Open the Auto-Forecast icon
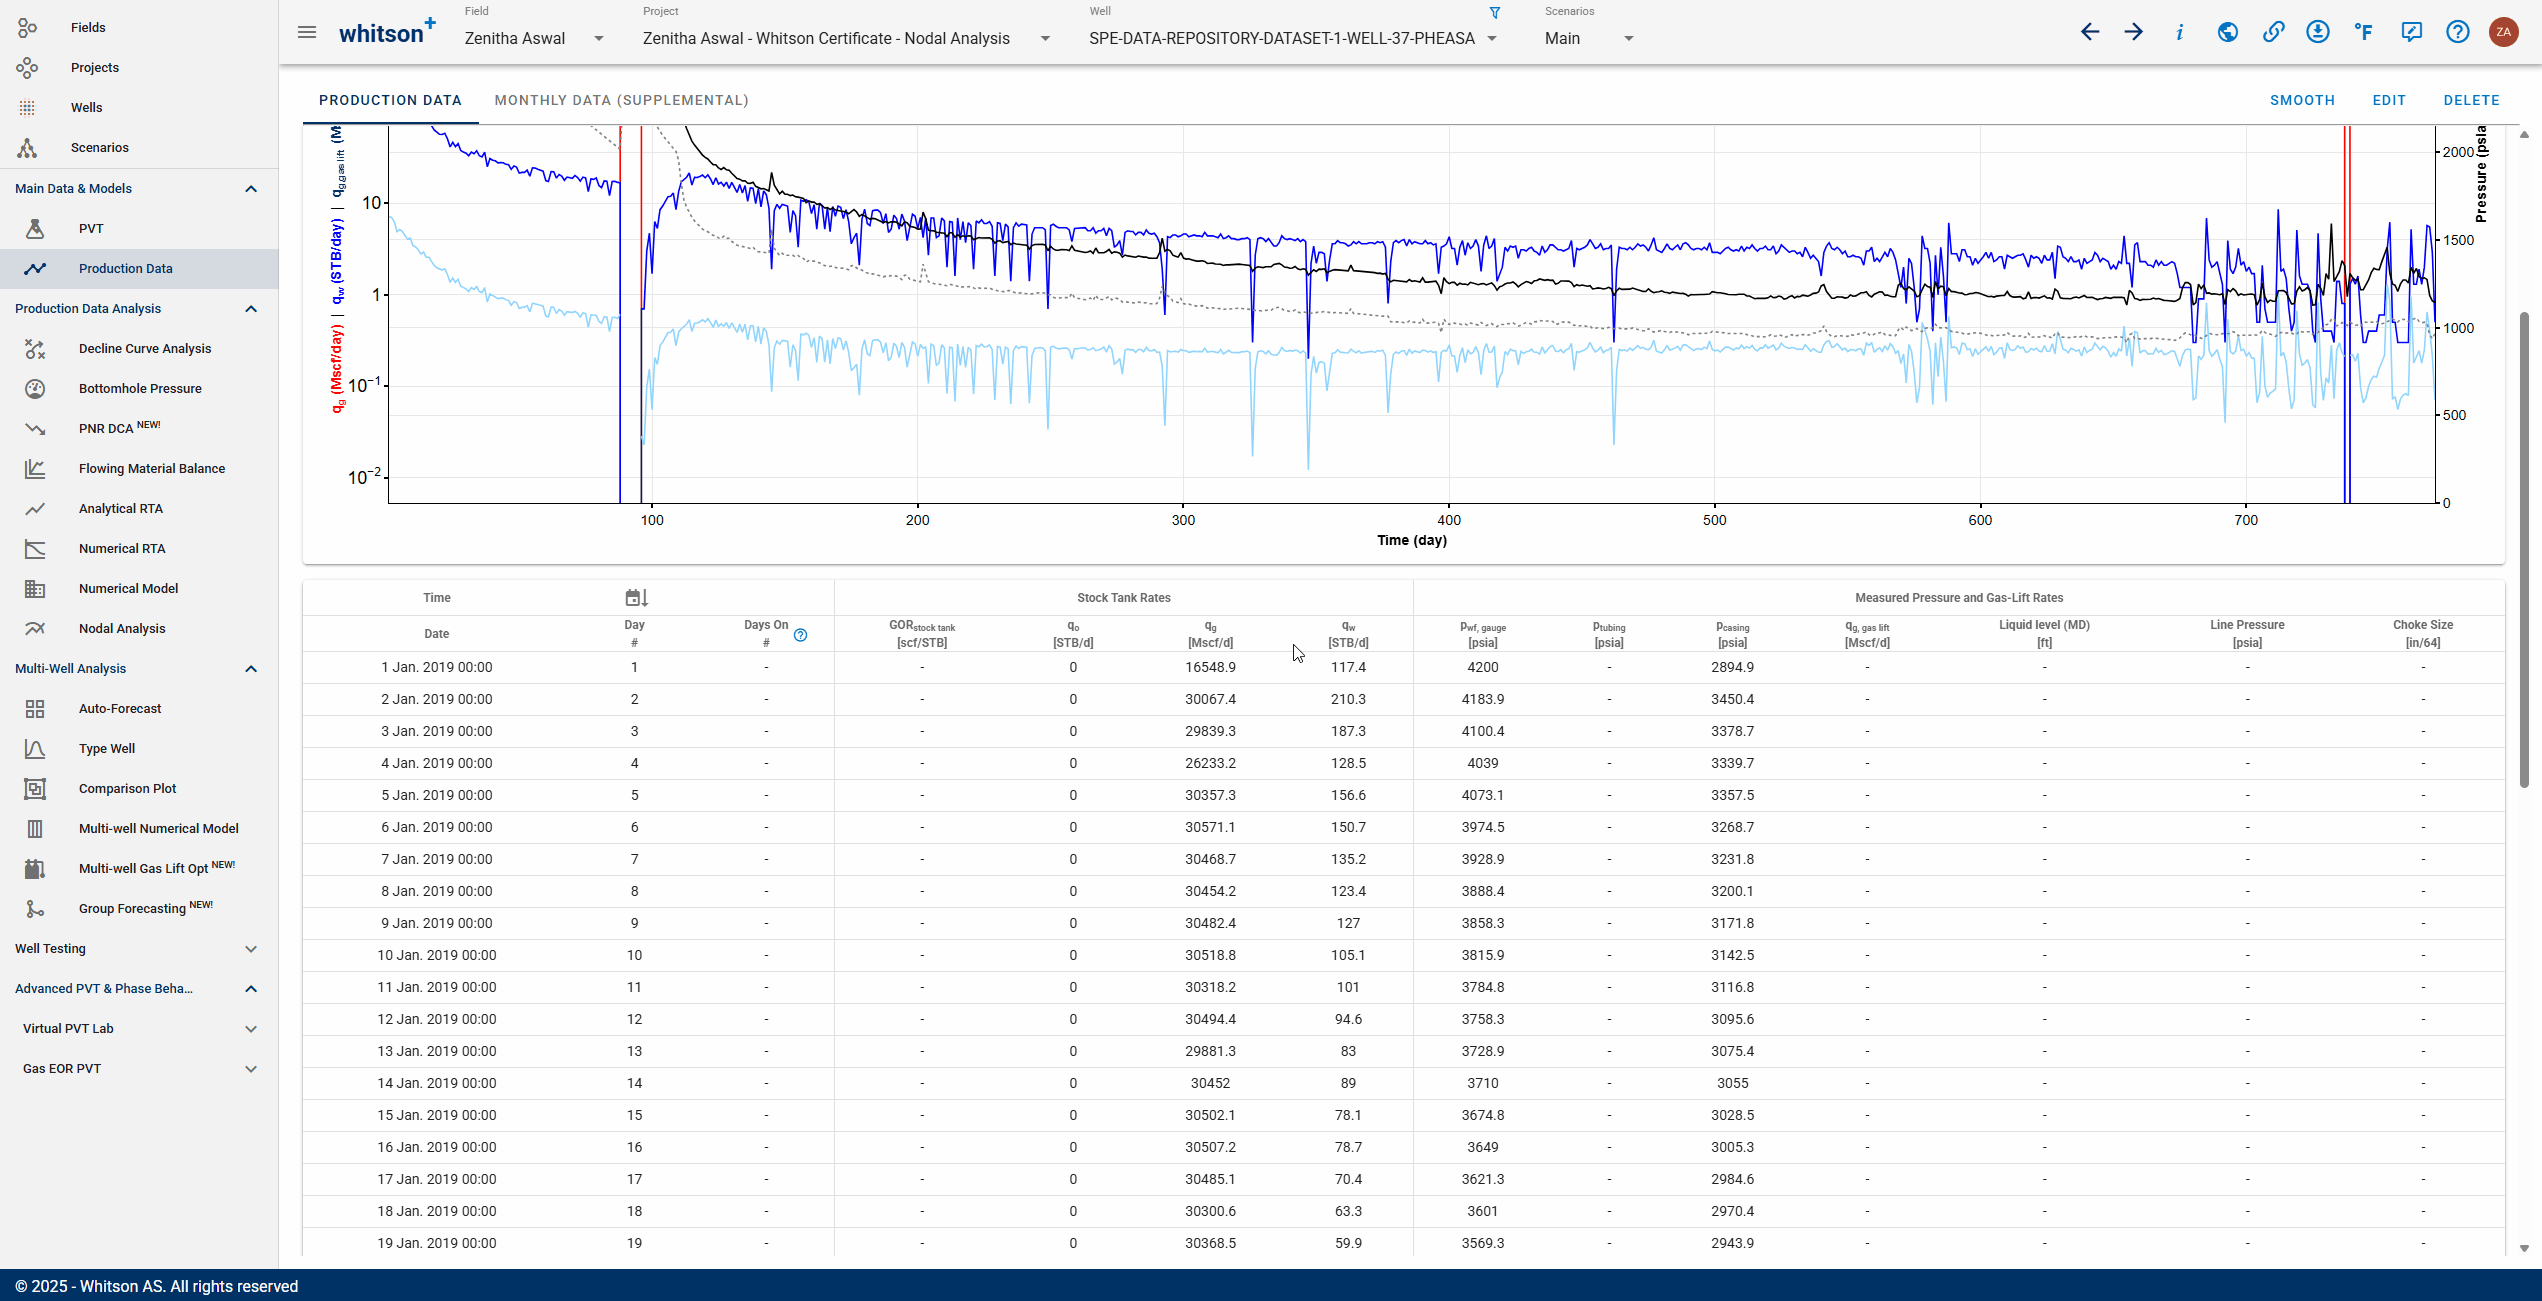The height and width of the screenshot is (1301, 2542). [35, 708]
